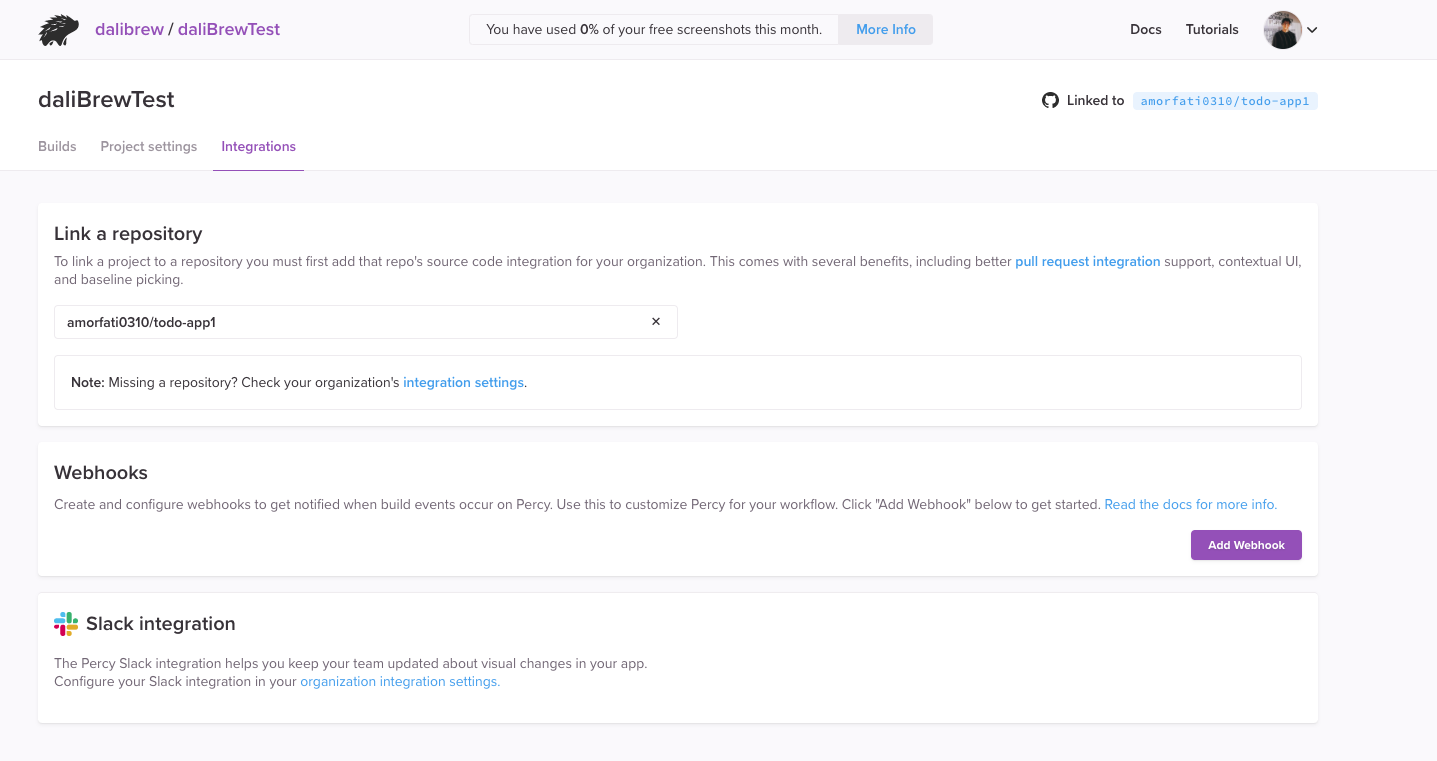Click the Slack integration heading
This screenshot has height=761, width=1437.
point(161,624)
